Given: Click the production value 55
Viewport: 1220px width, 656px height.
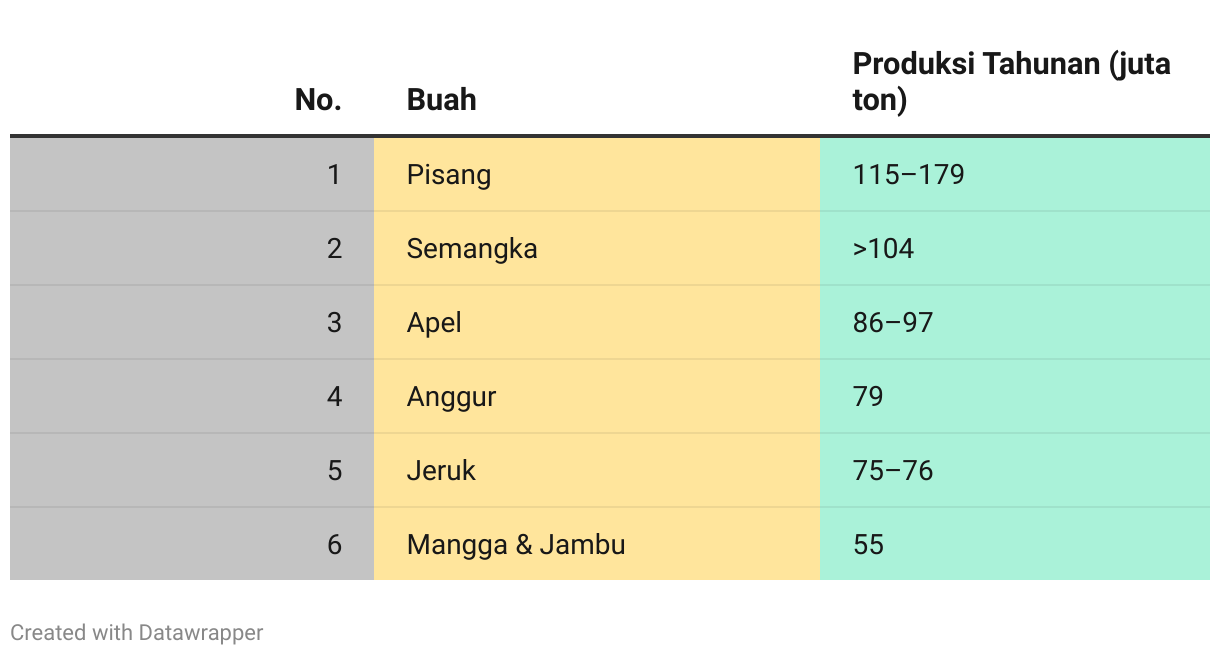Looking at the screenshot, I should [x=869, y=545].
